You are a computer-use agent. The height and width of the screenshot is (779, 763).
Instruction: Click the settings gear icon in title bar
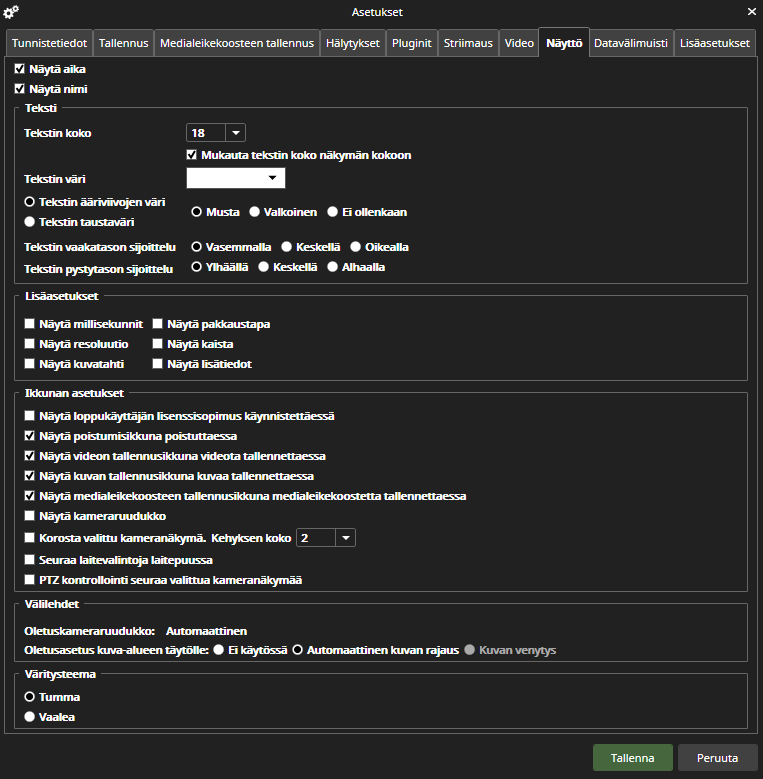tap(11, 12)
